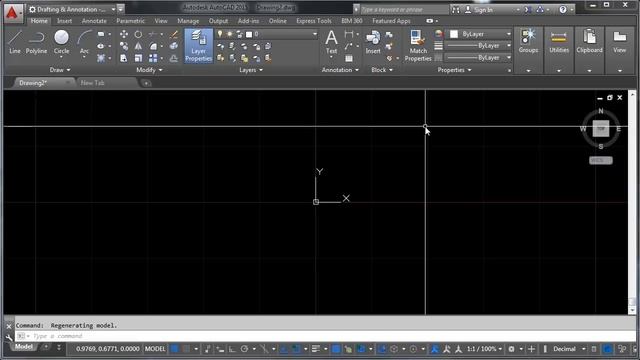Select the Polyline tool
This screenshot has width=640, height=360.
coord(36,42)
